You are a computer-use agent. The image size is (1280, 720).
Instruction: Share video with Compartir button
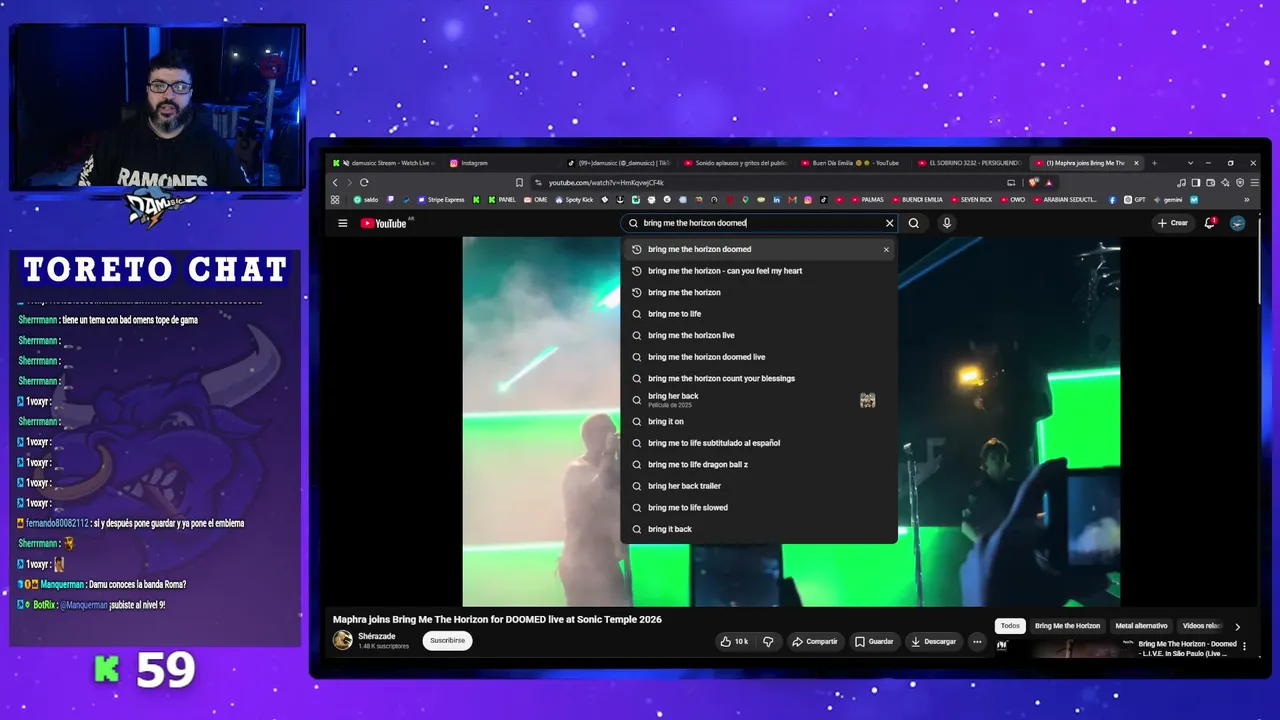tap(815, 641)
